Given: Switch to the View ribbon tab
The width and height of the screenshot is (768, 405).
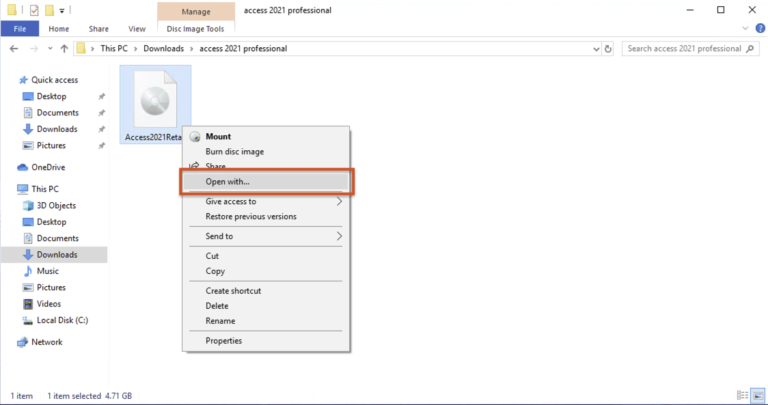Looking at the screenshot, I should point(137,29).
